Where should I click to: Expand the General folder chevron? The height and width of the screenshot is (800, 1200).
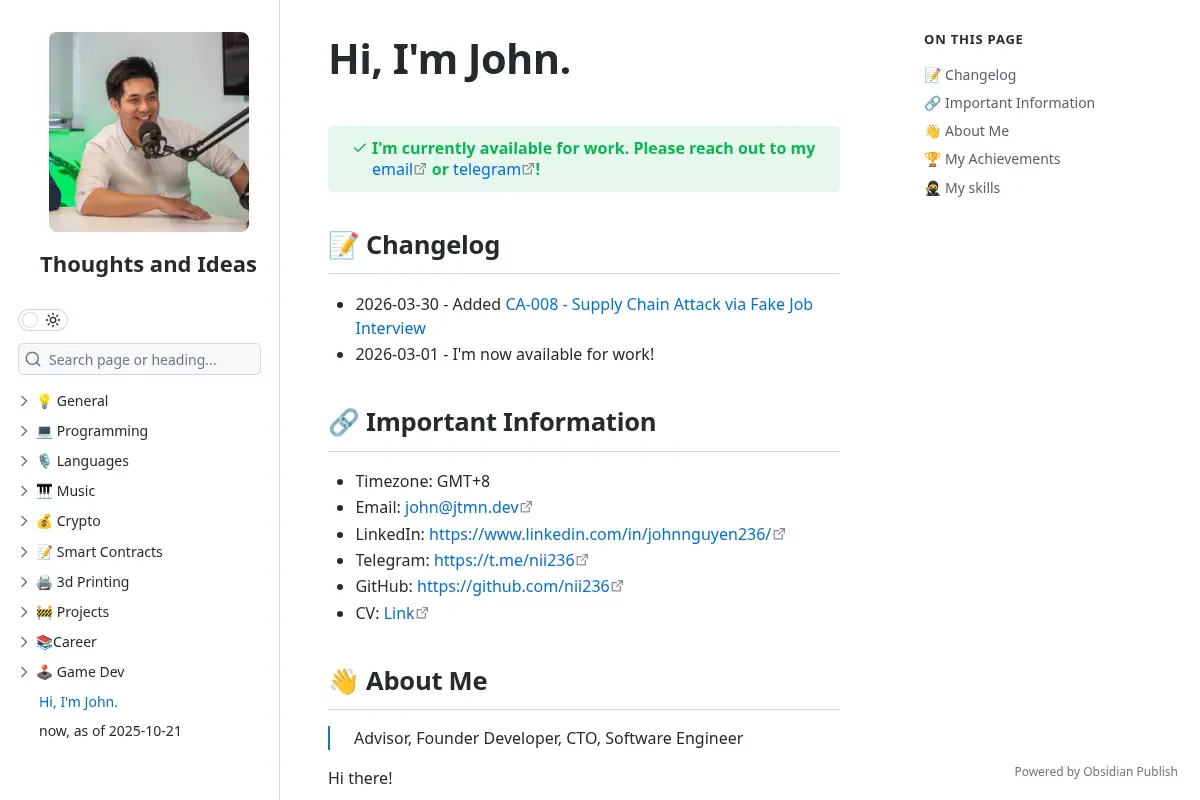[24, 401]
